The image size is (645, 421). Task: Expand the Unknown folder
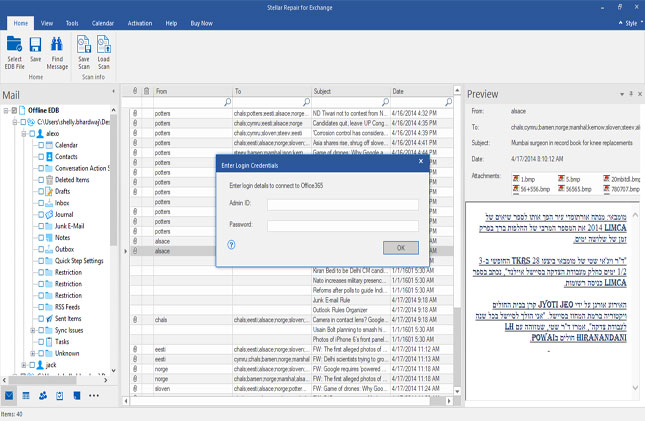(x=32, y=353)
